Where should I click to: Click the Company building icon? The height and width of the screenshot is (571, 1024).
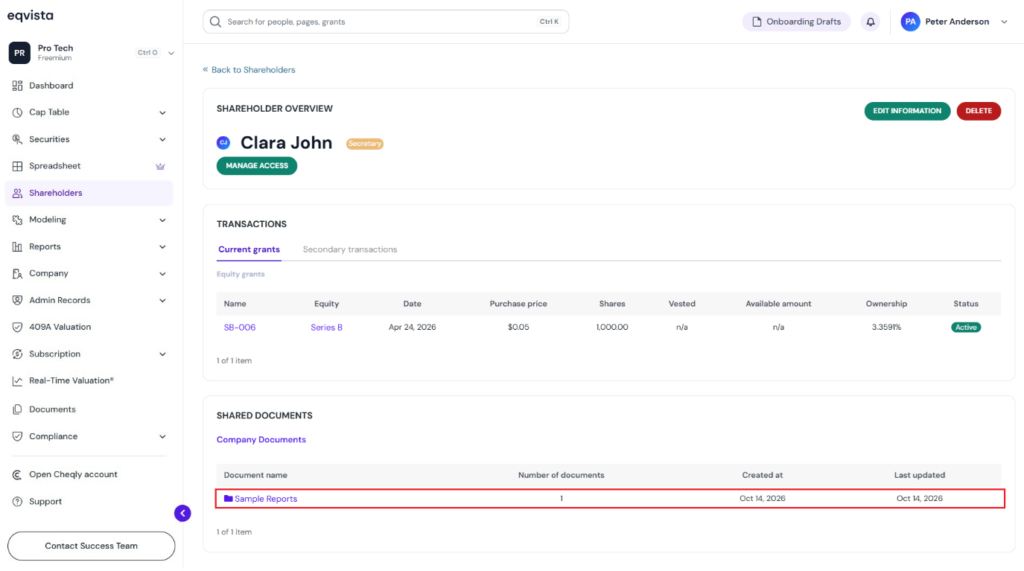point(17,274)
